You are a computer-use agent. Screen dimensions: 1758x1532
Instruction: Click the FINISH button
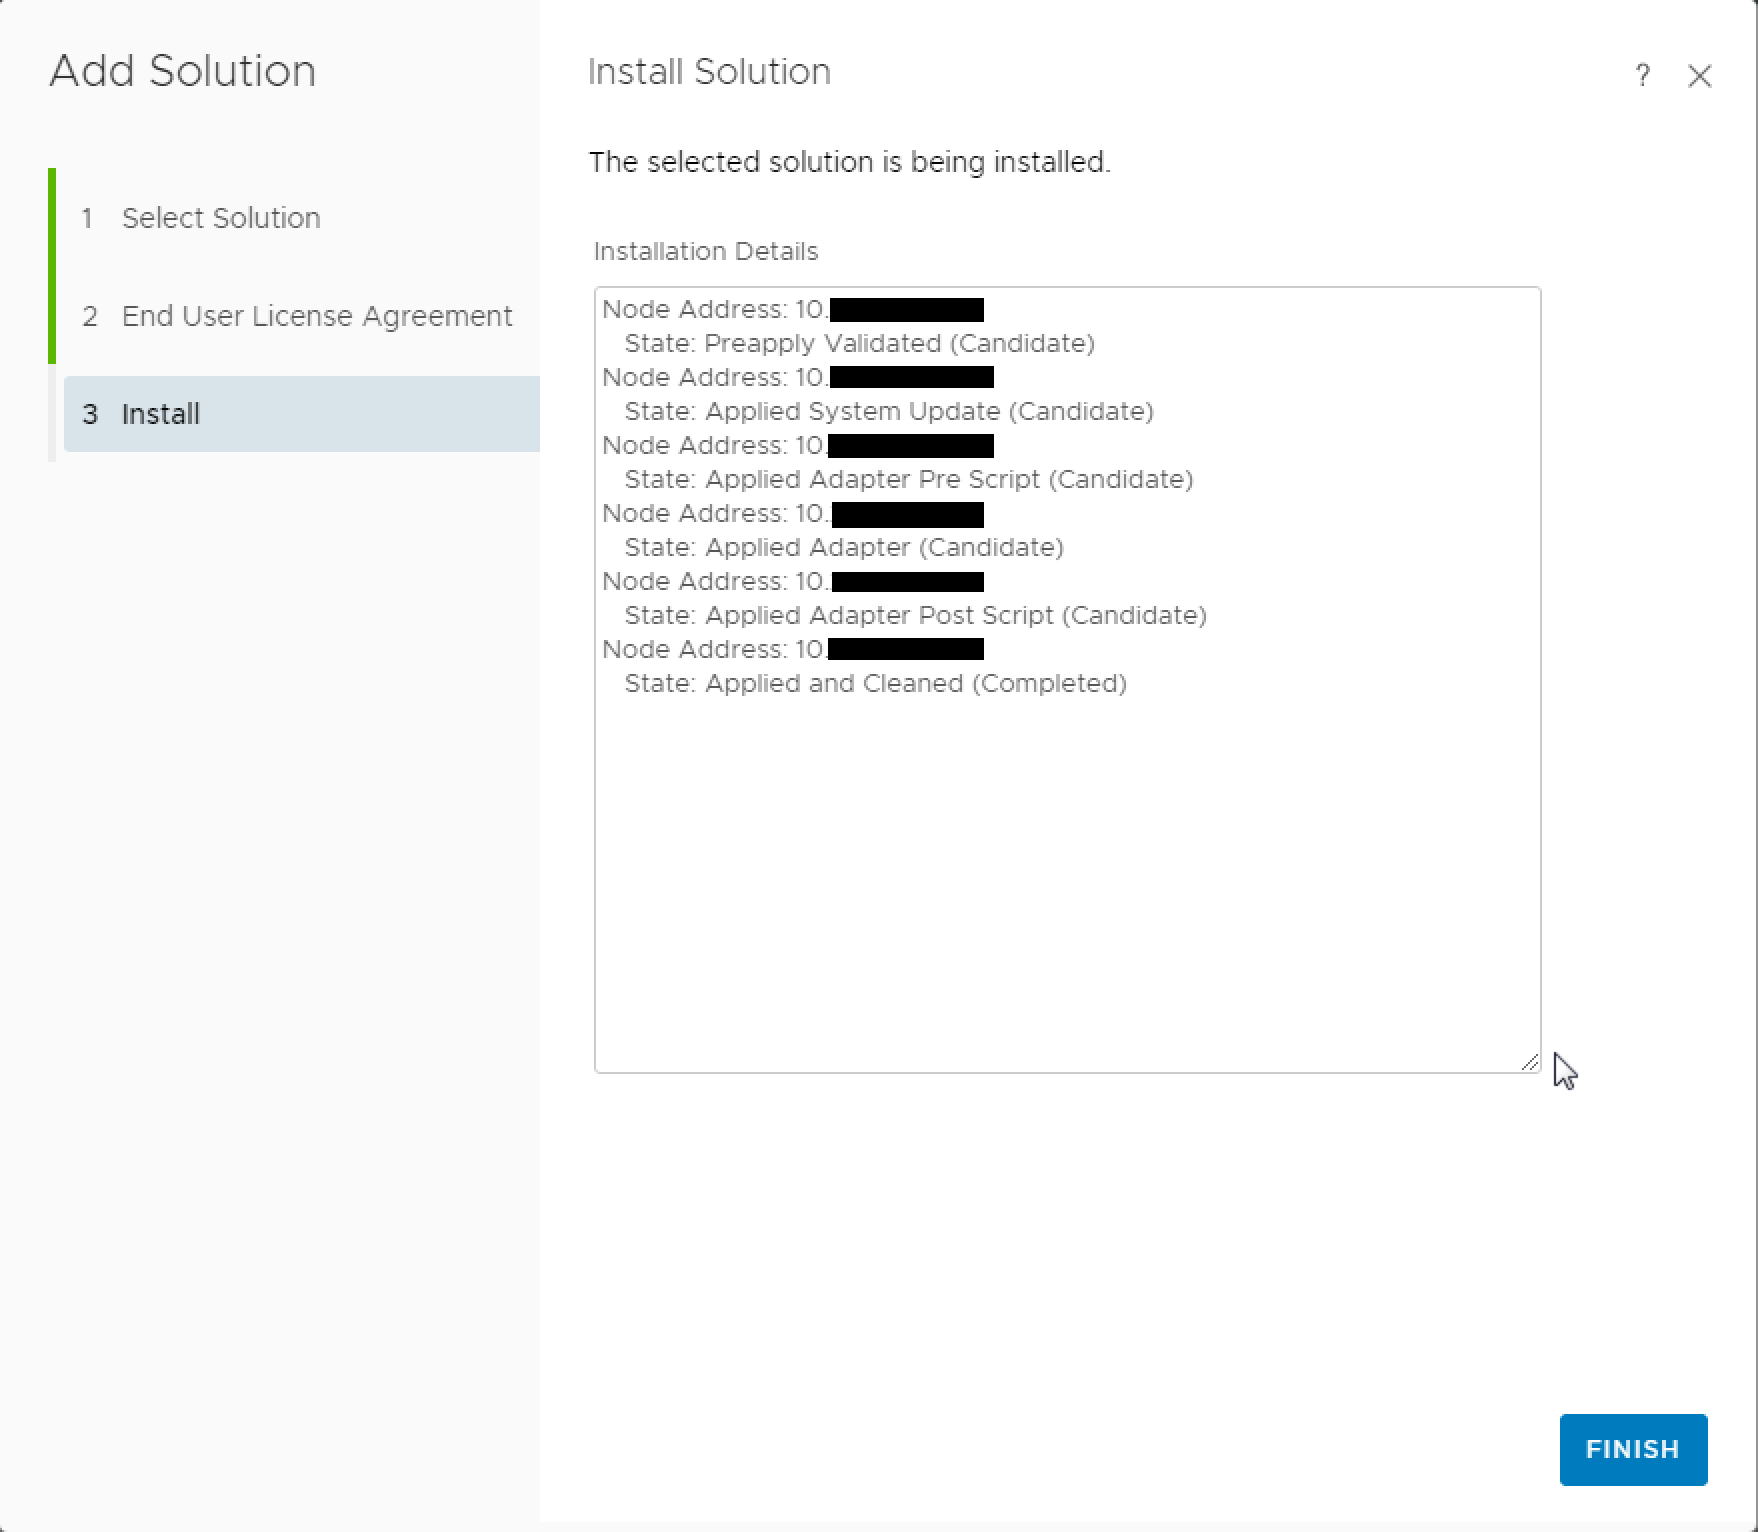tap(1632, 1449)
